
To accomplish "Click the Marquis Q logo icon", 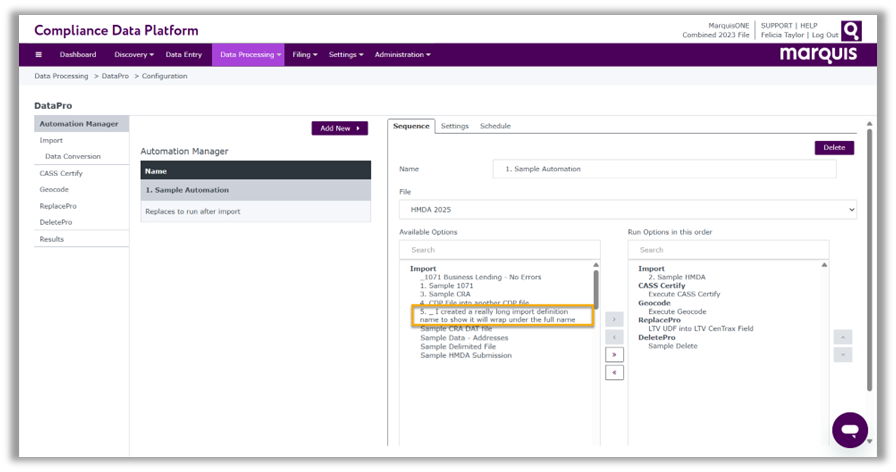I will click(850, 30).
